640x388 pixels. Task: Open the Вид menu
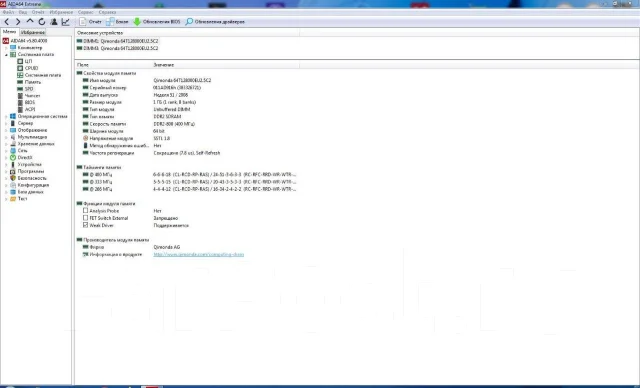coord(23,12)
